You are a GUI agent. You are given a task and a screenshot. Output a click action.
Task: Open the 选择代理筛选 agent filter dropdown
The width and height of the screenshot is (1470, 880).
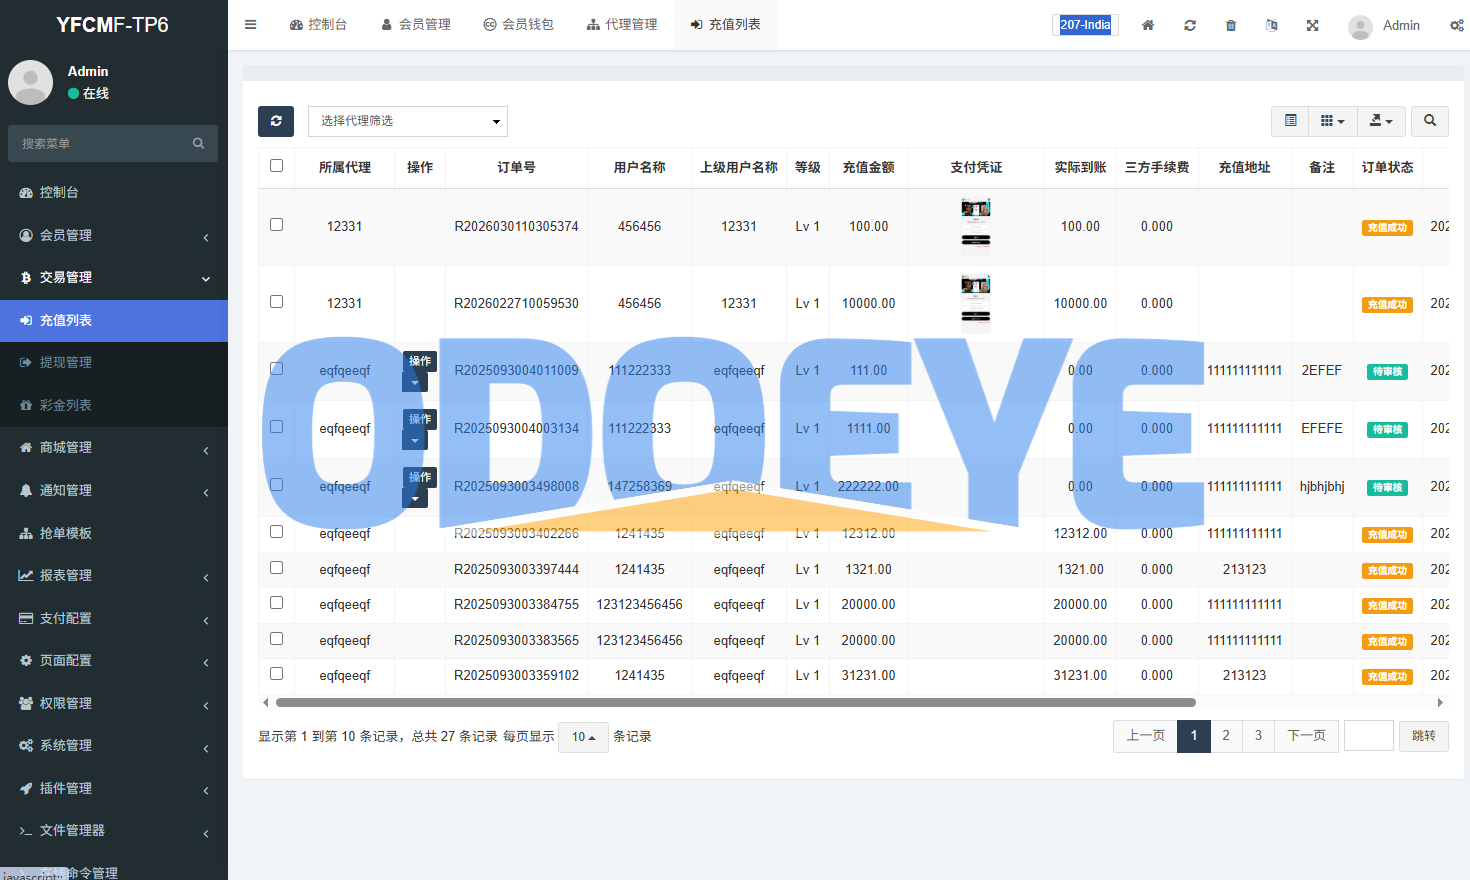coord(408,121)
